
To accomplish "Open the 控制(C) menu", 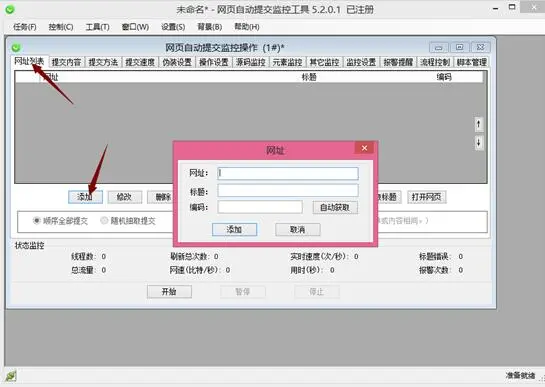I will coord(61,27).
